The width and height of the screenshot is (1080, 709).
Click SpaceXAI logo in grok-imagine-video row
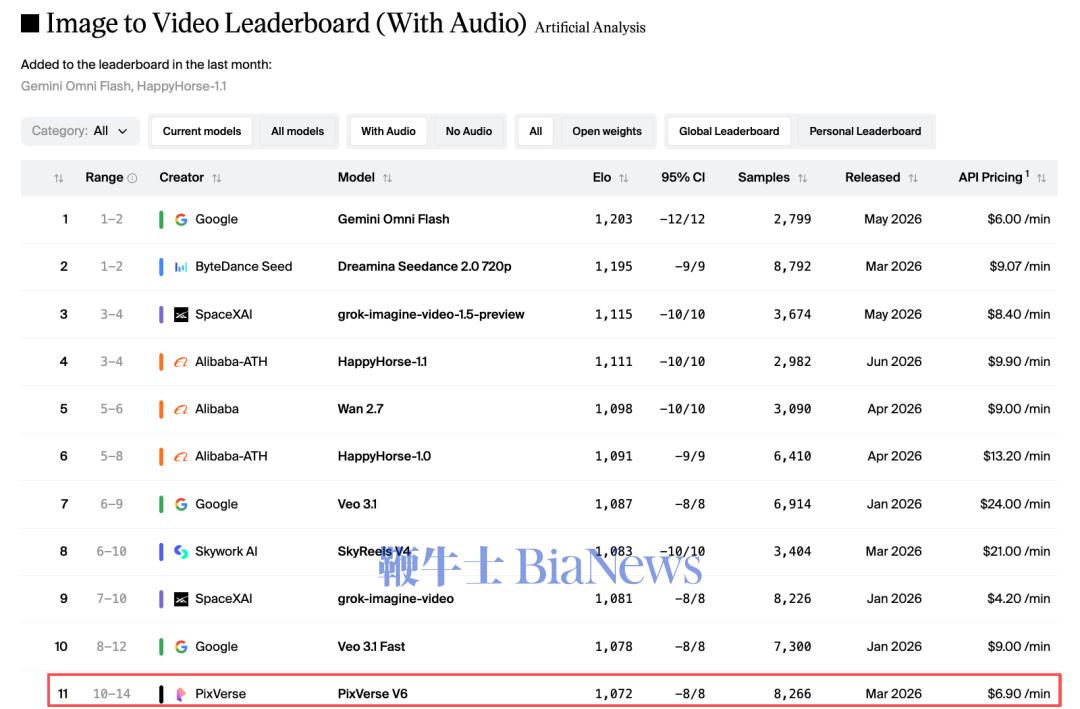coord(181,599)
